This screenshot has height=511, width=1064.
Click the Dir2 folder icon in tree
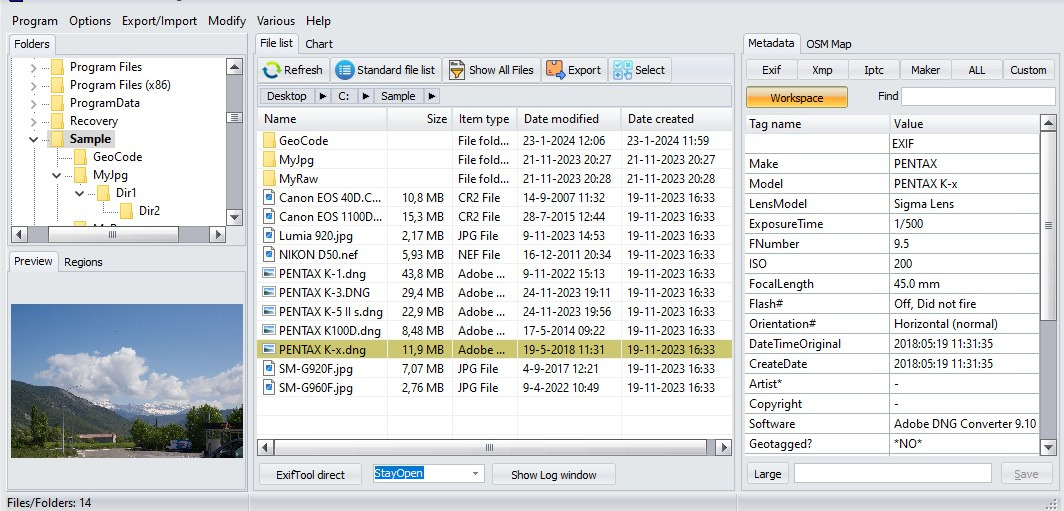tap(127, 211)
